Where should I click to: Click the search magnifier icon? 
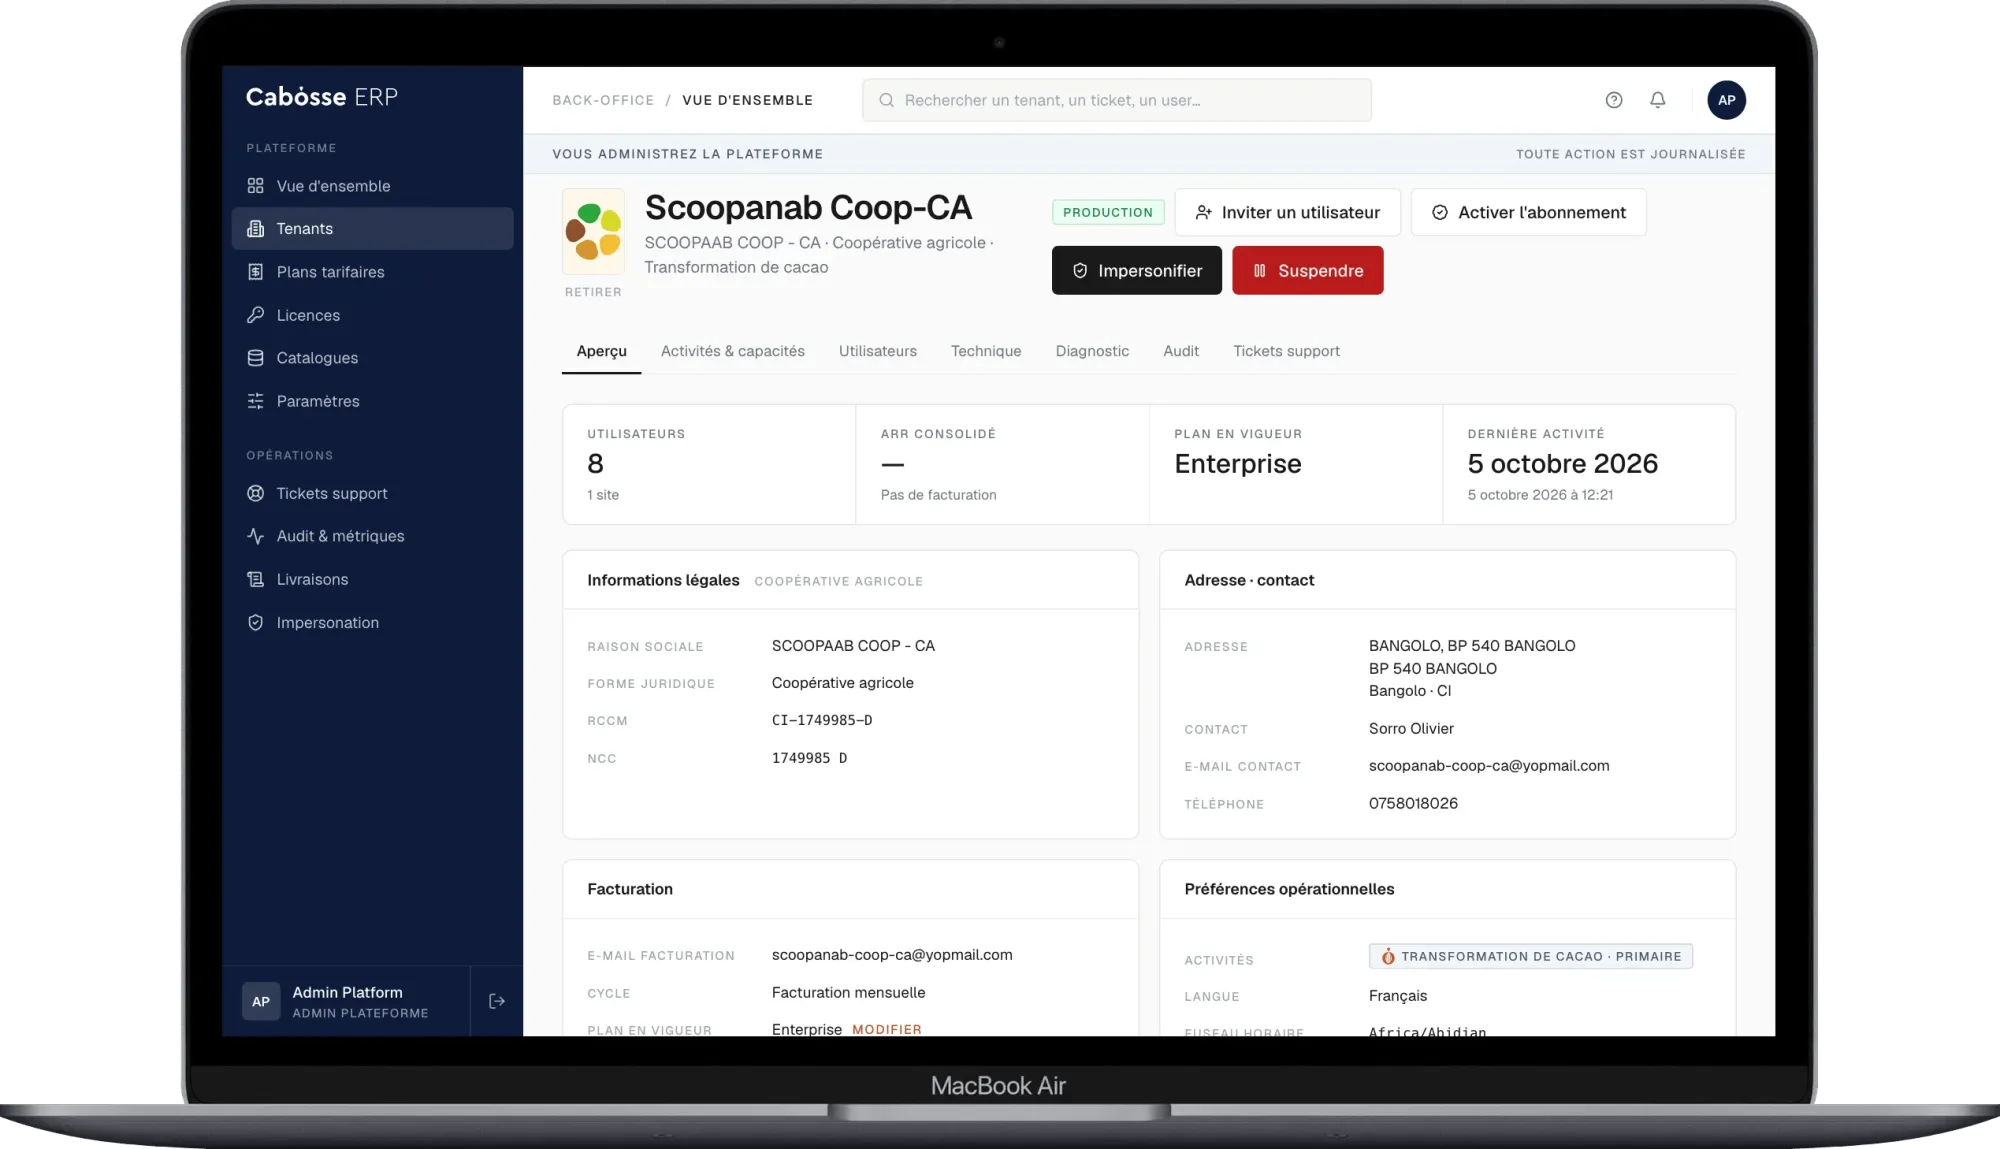[886, 100]
